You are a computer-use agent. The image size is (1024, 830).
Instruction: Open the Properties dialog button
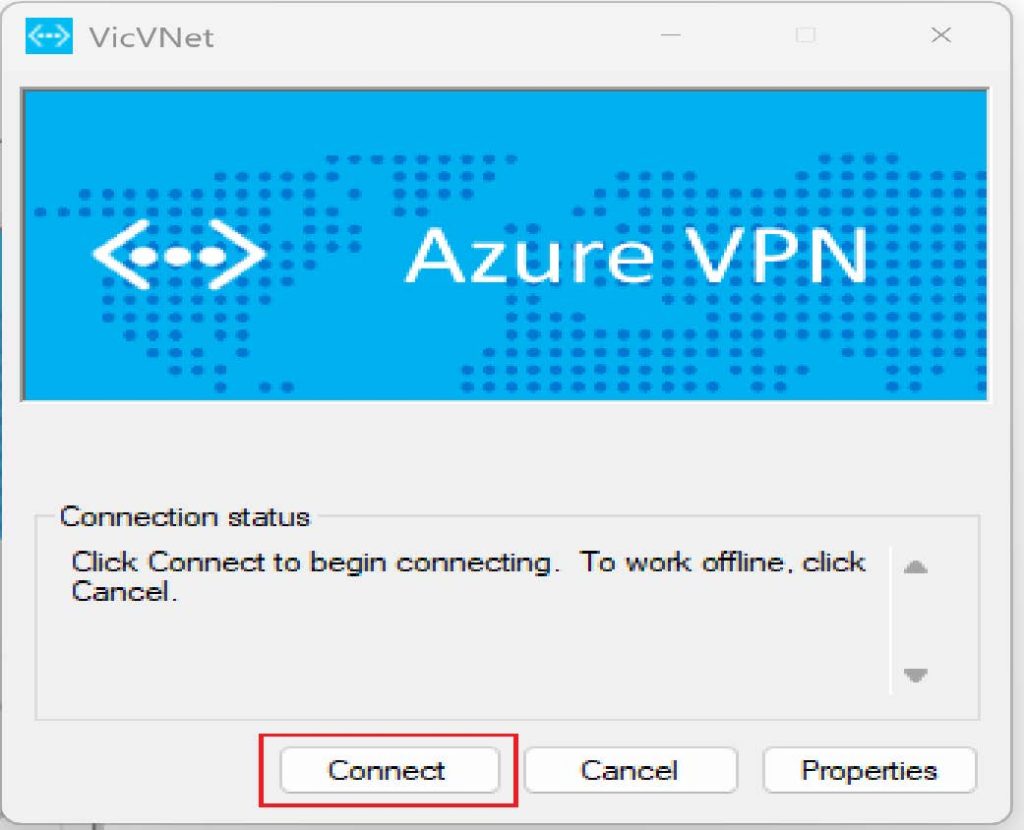click(869, 770)
